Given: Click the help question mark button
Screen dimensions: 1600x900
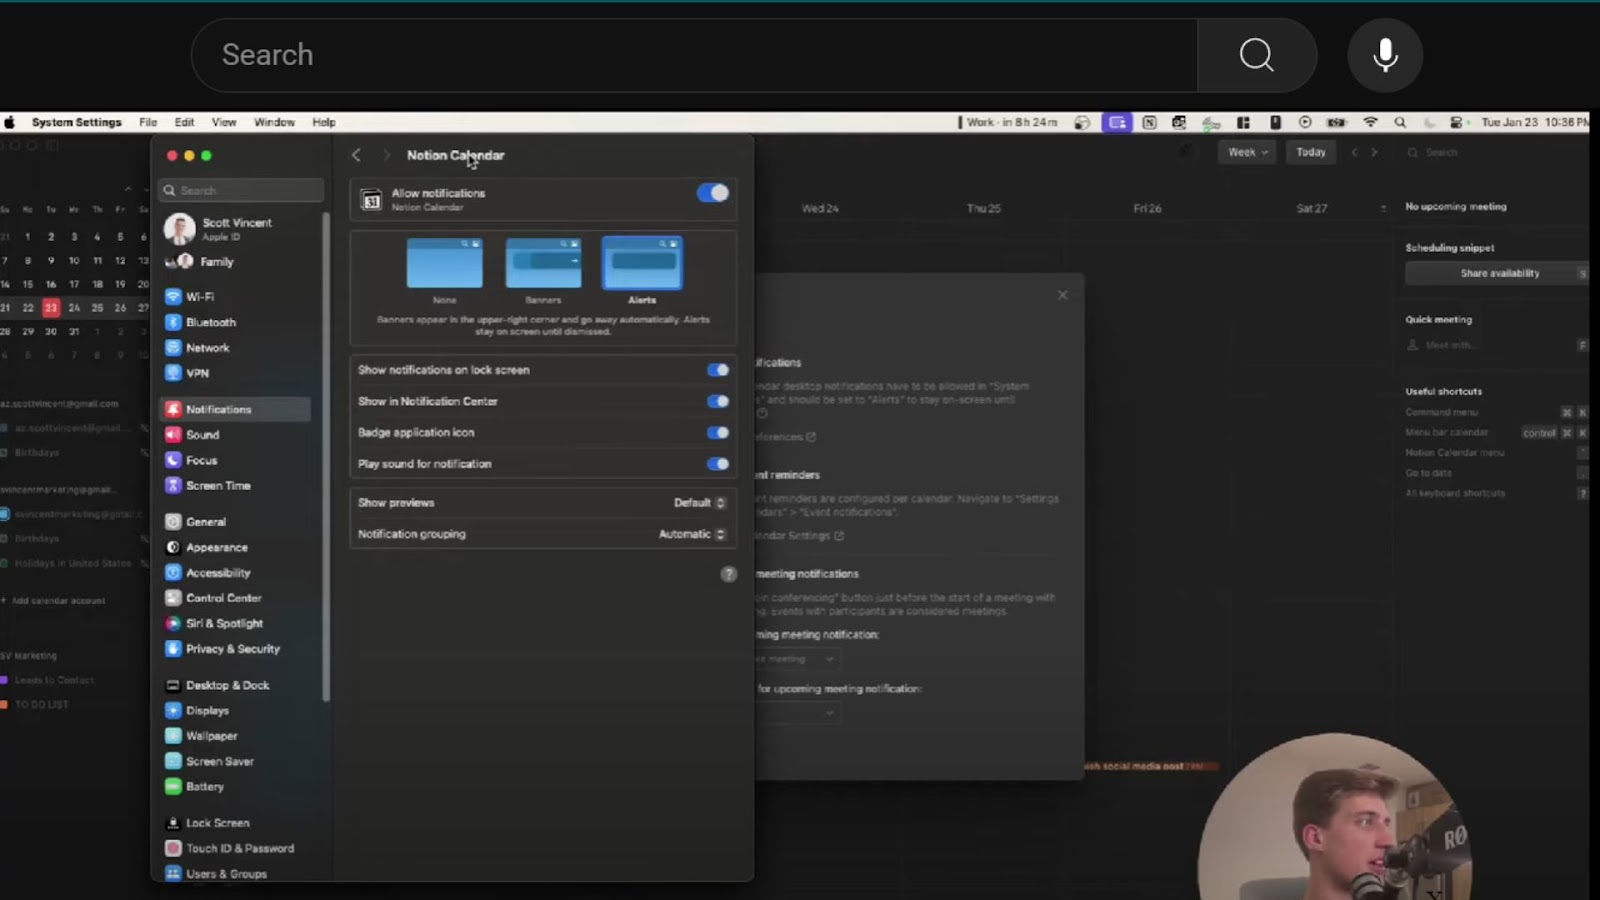Looking at the screenshot, I should tap(729, 574).
